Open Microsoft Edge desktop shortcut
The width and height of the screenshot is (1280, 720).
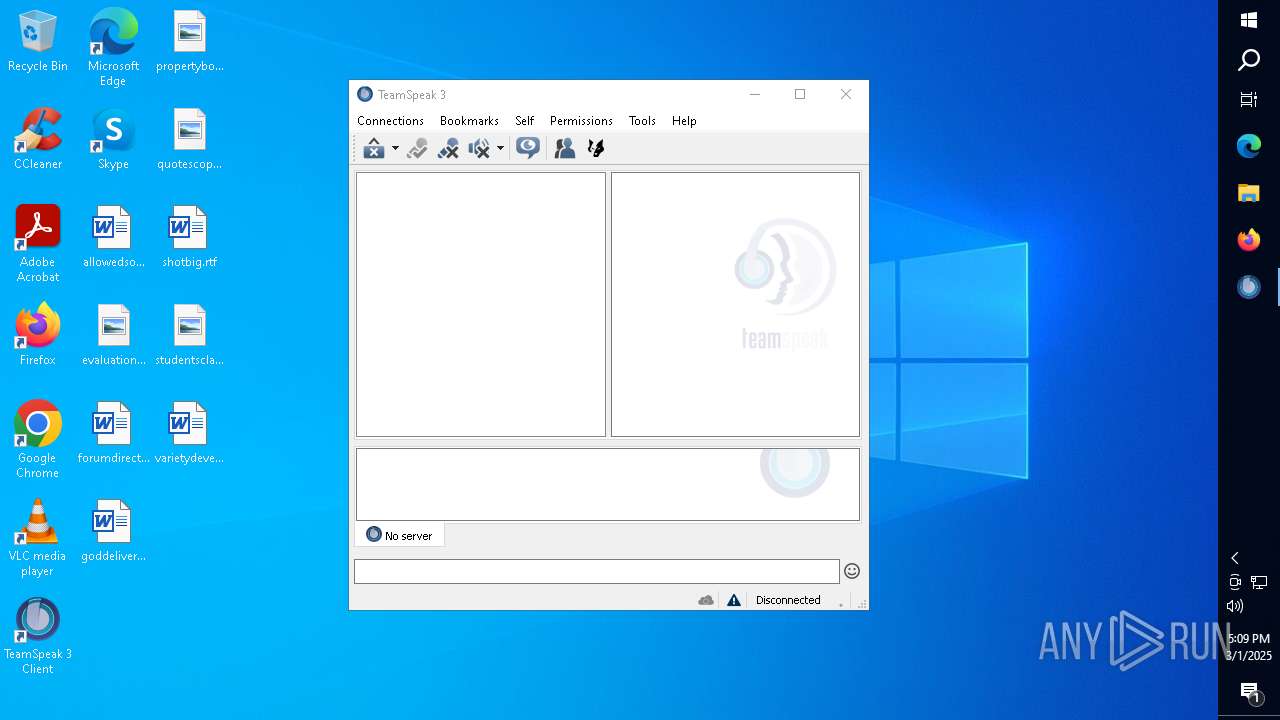[113, 47]
